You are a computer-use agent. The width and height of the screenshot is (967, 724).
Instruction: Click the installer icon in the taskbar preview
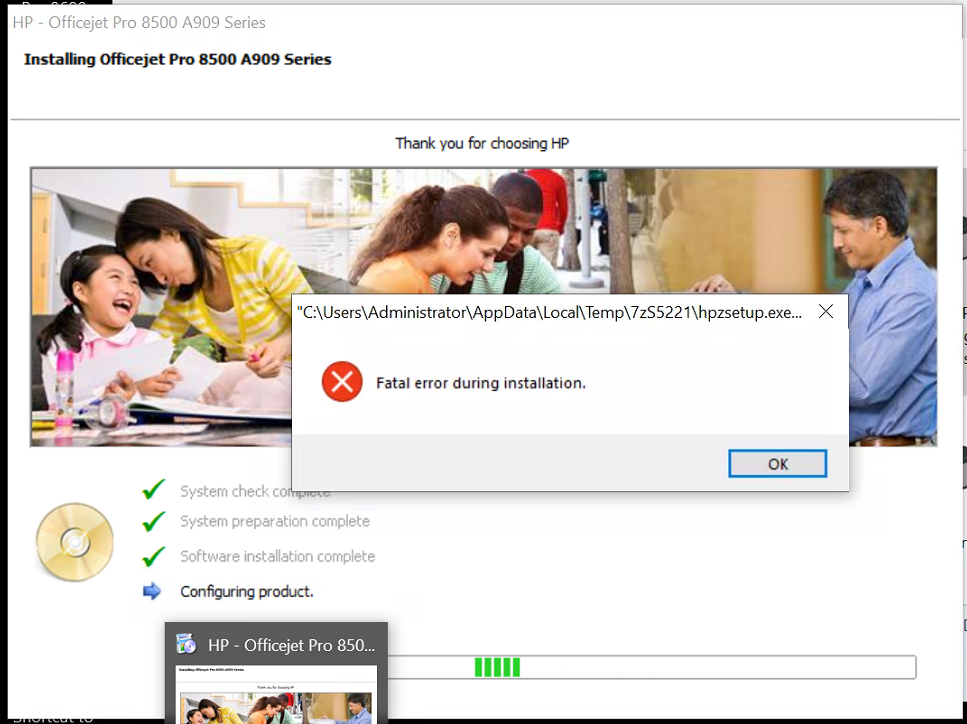tap(186, 644)
